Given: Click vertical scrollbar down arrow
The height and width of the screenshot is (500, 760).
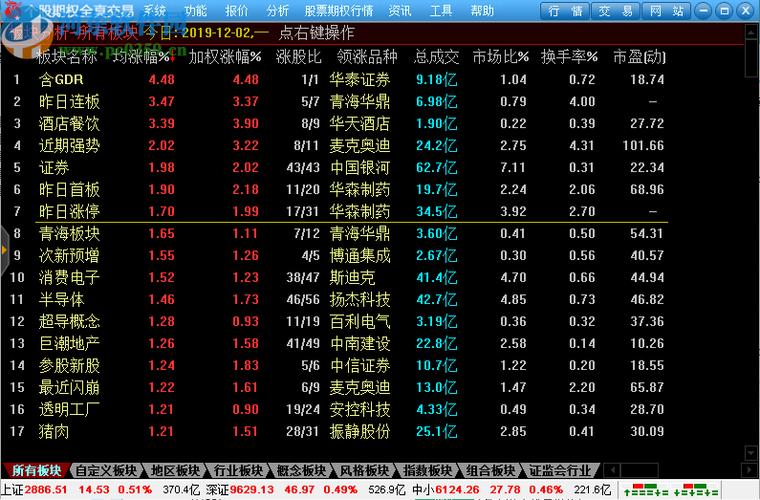Looking at the screenshot, I should pos(752,453).
